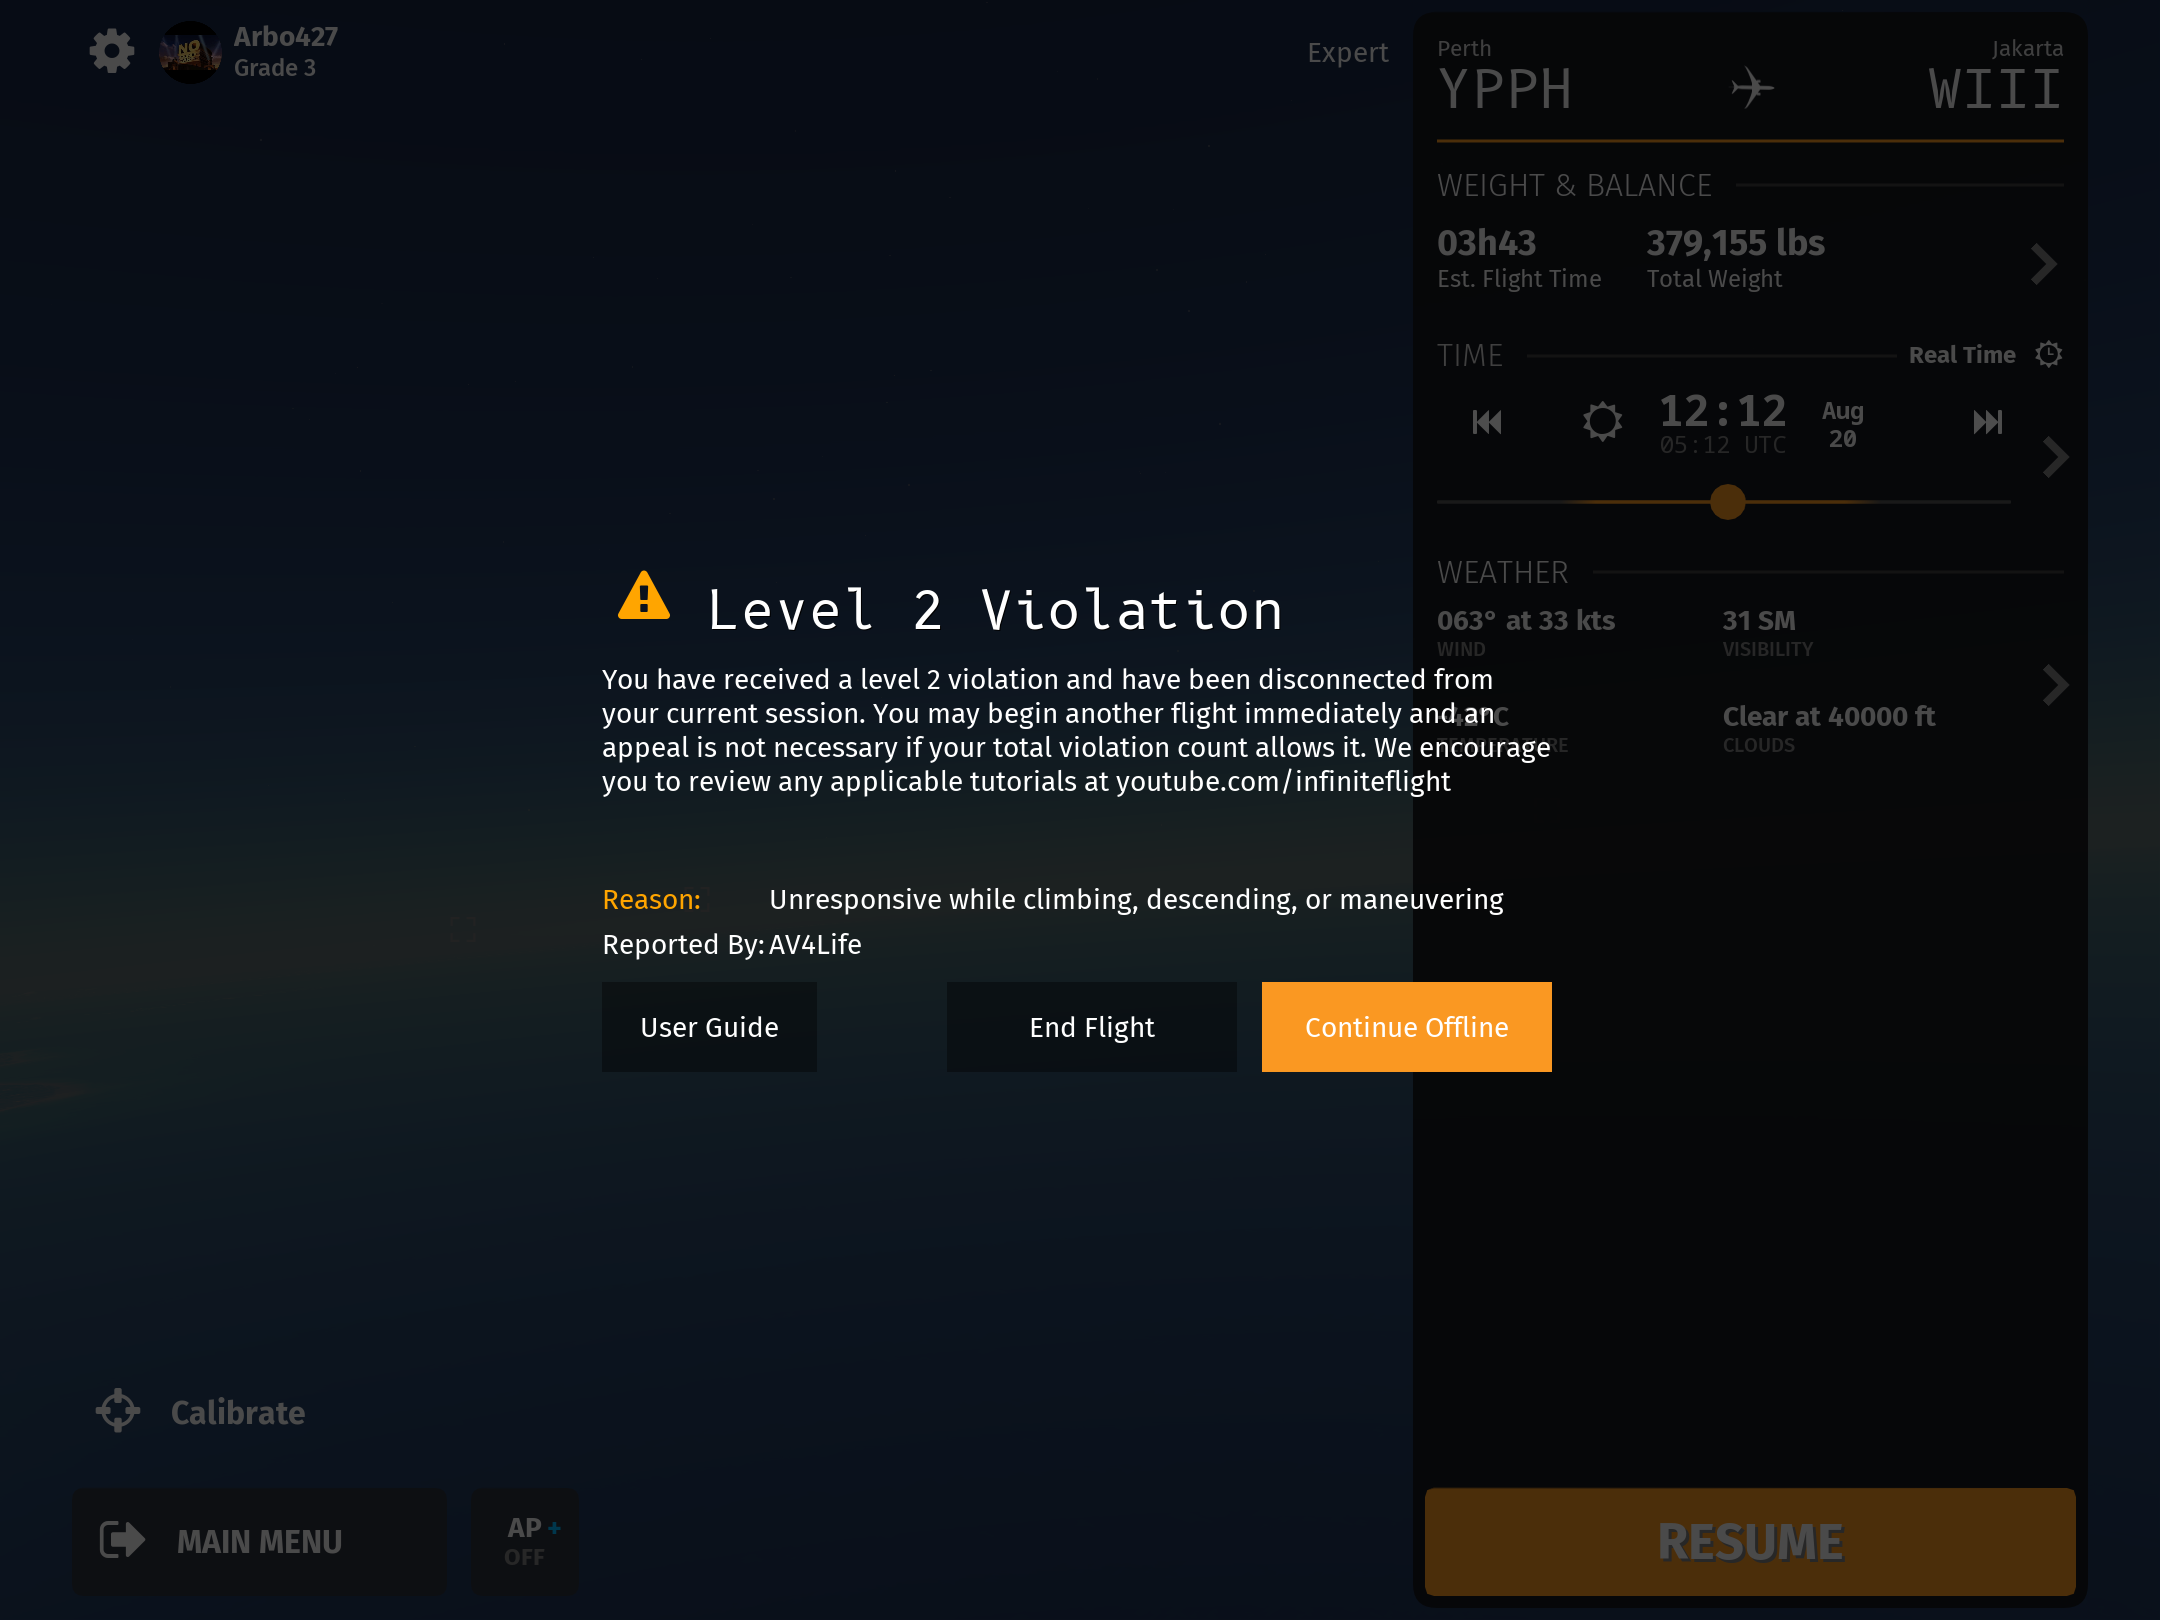Click the End Flight button
This screenshot has height=1620, width=2160.
(x=1091, y=1027)
